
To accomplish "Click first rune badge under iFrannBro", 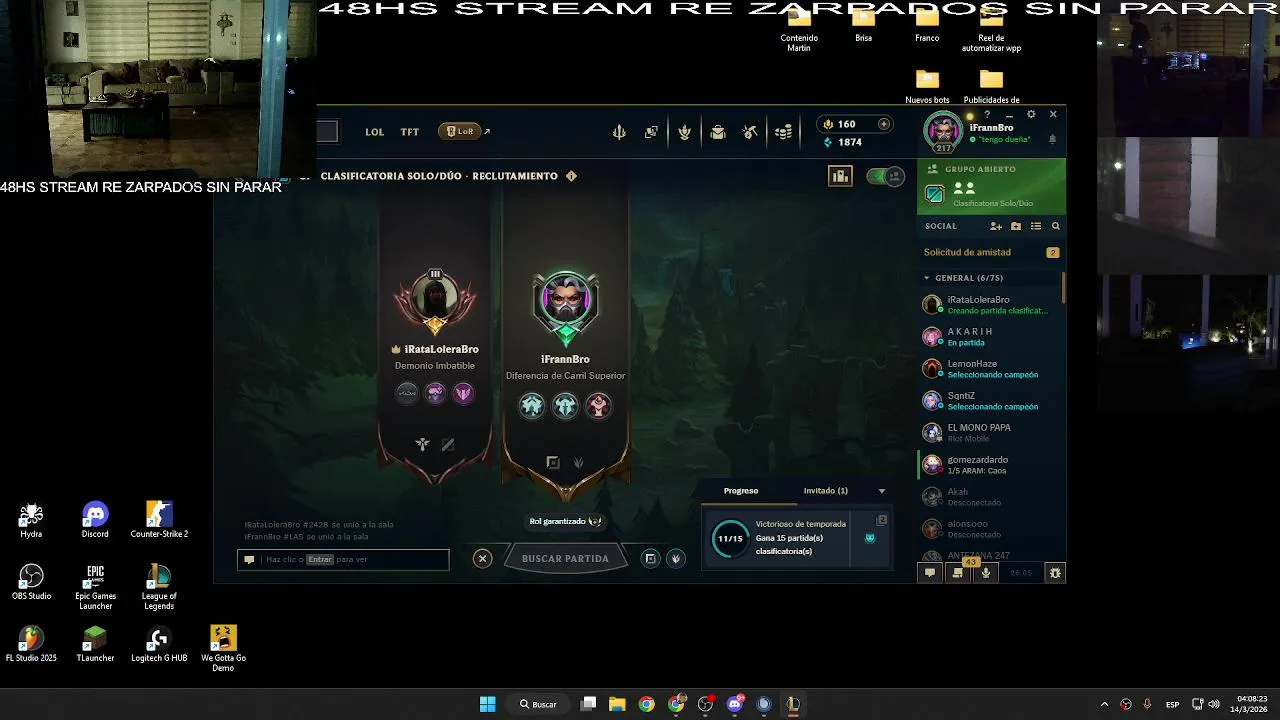I will (532, 405).
